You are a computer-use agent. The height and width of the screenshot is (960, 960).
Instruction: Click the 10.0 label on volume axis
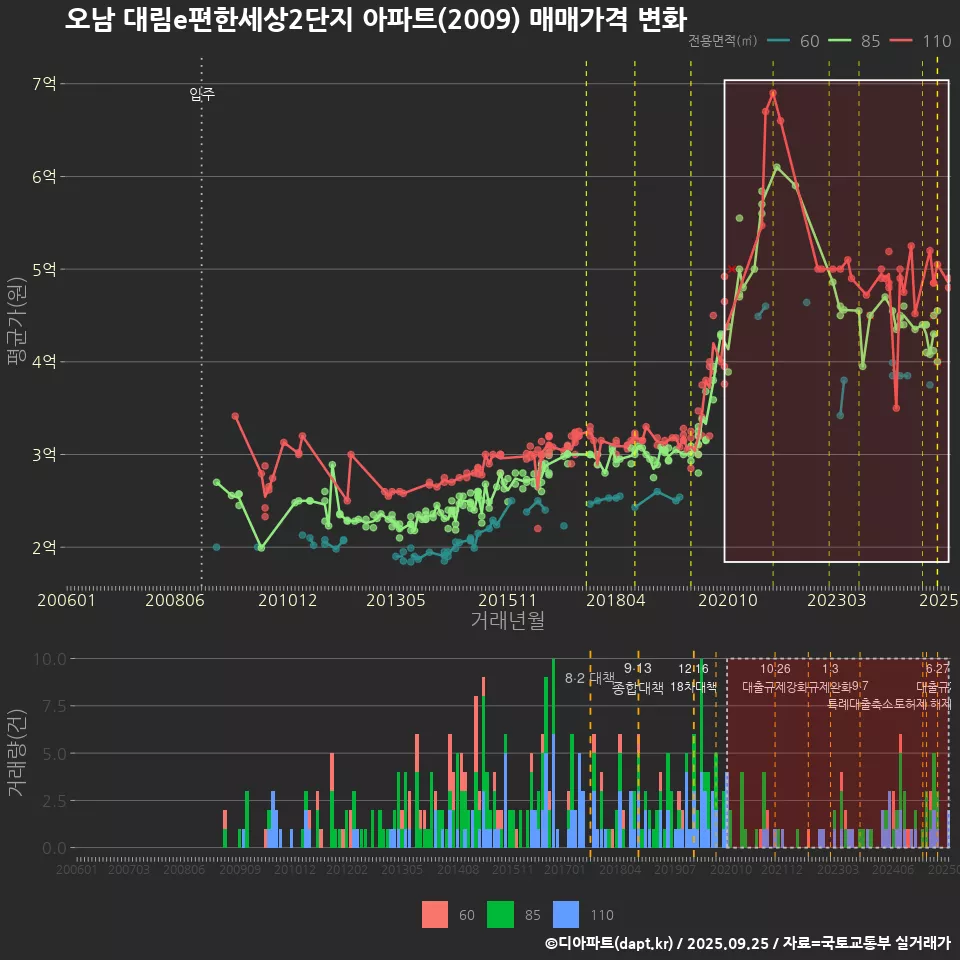[x=48, y=659]
